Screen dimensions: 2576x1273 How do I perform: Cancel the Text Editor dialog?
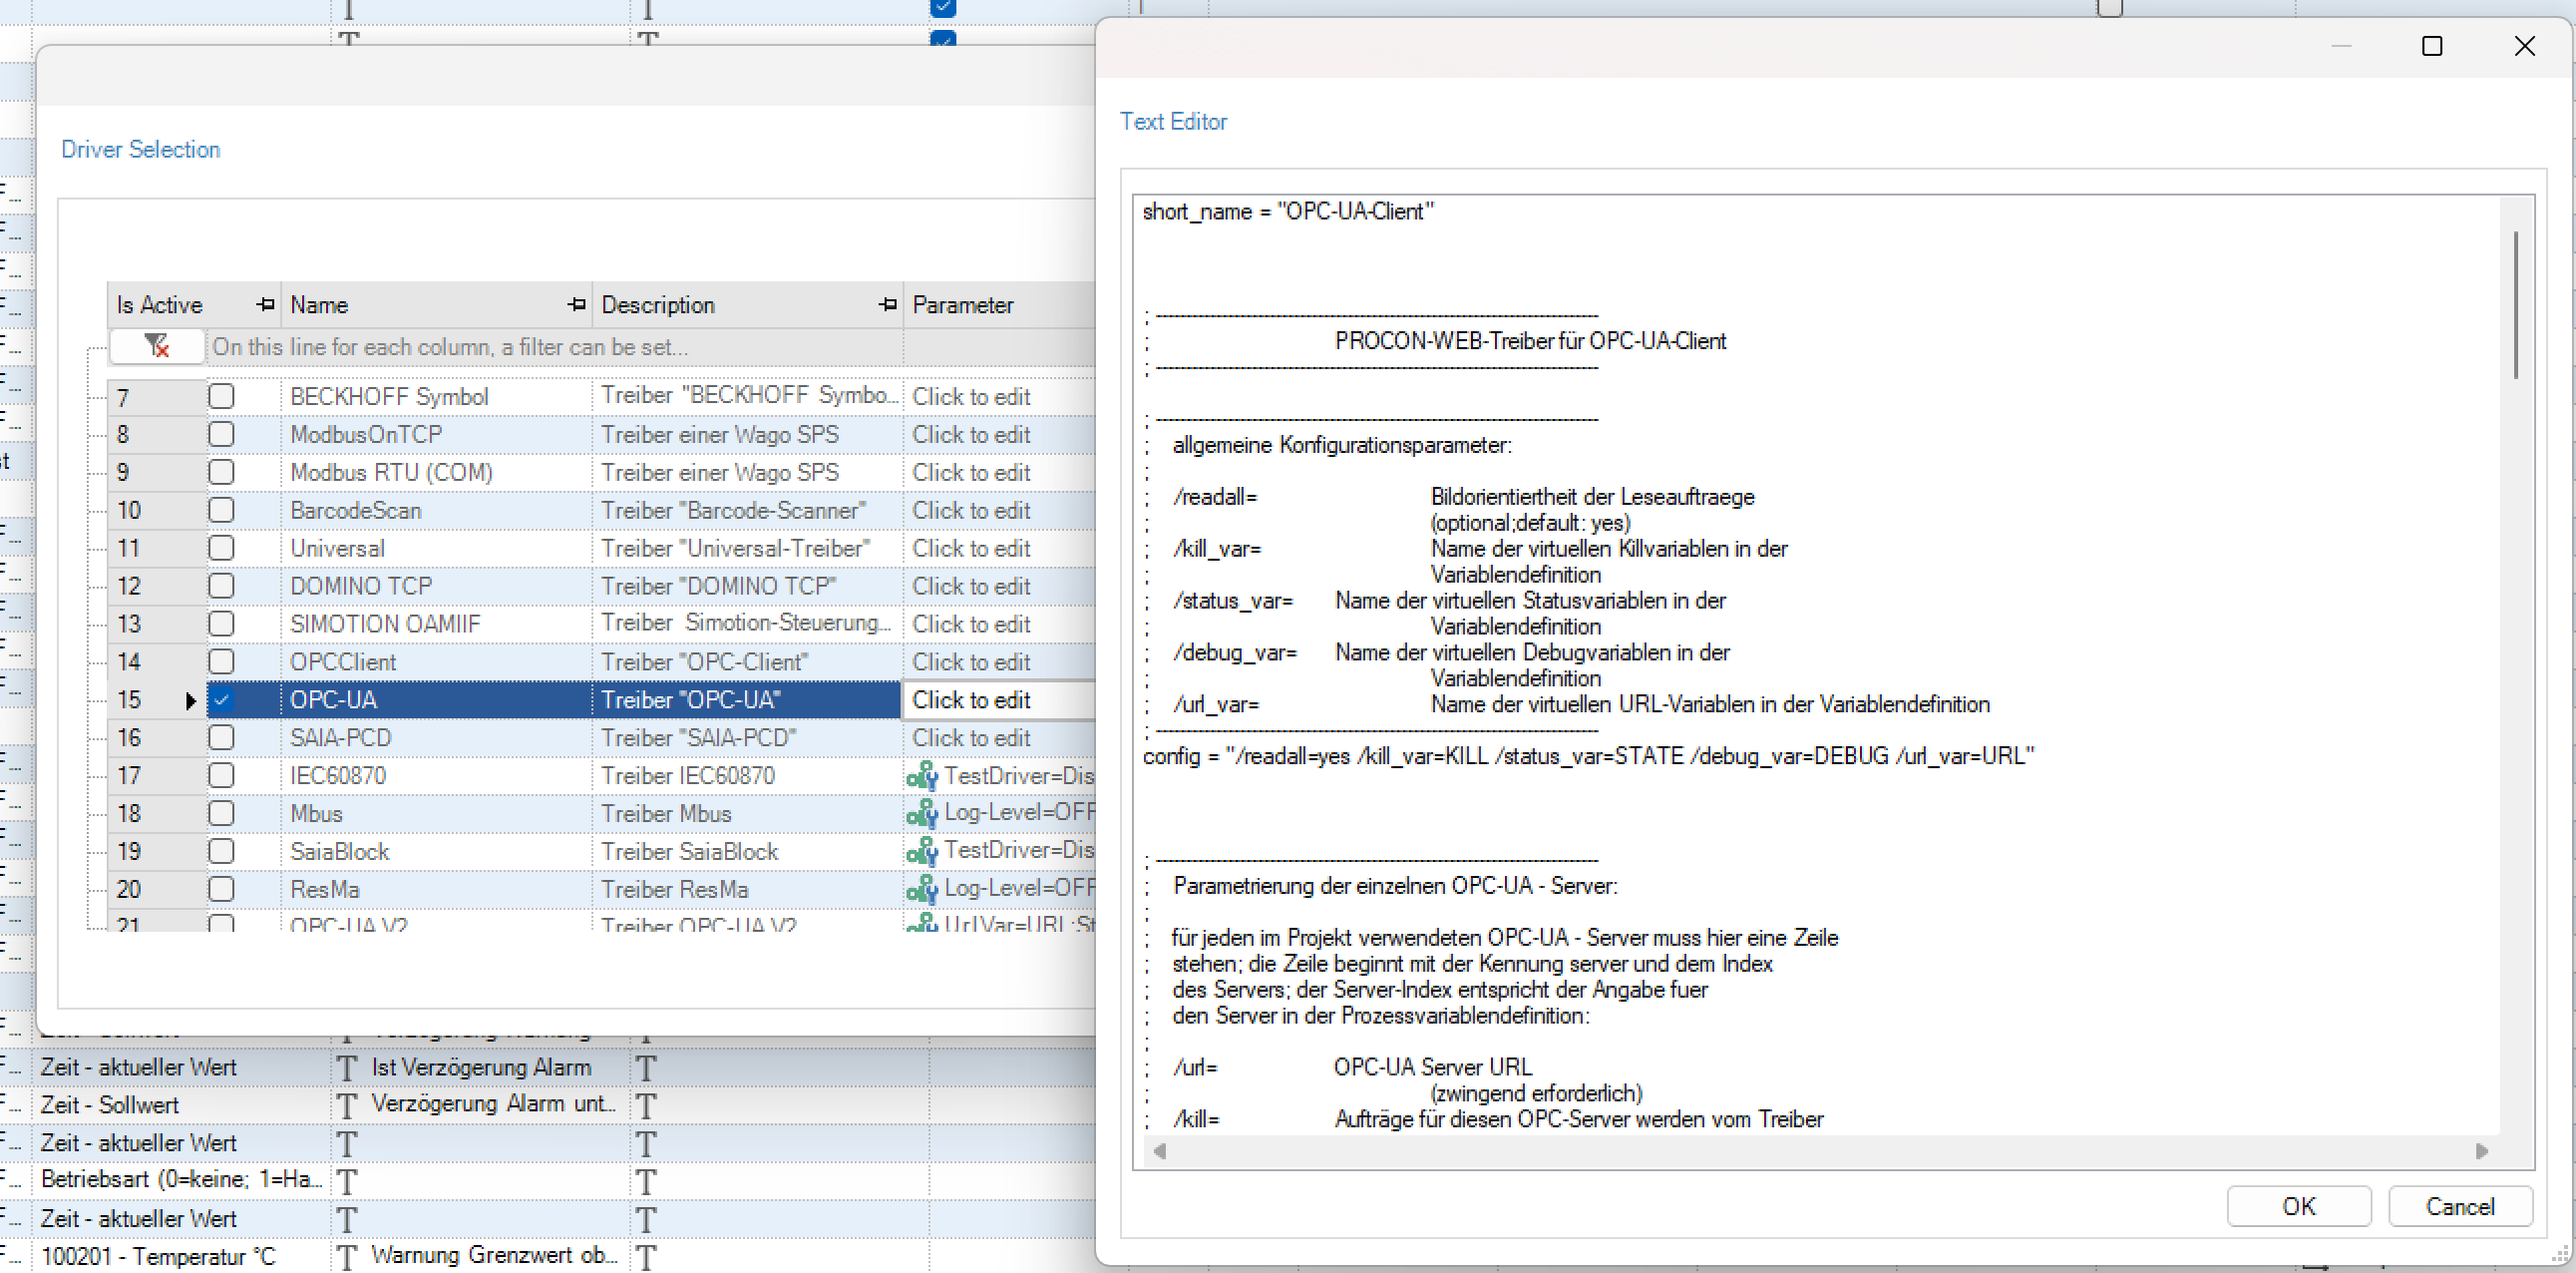pos(2460,1207)
